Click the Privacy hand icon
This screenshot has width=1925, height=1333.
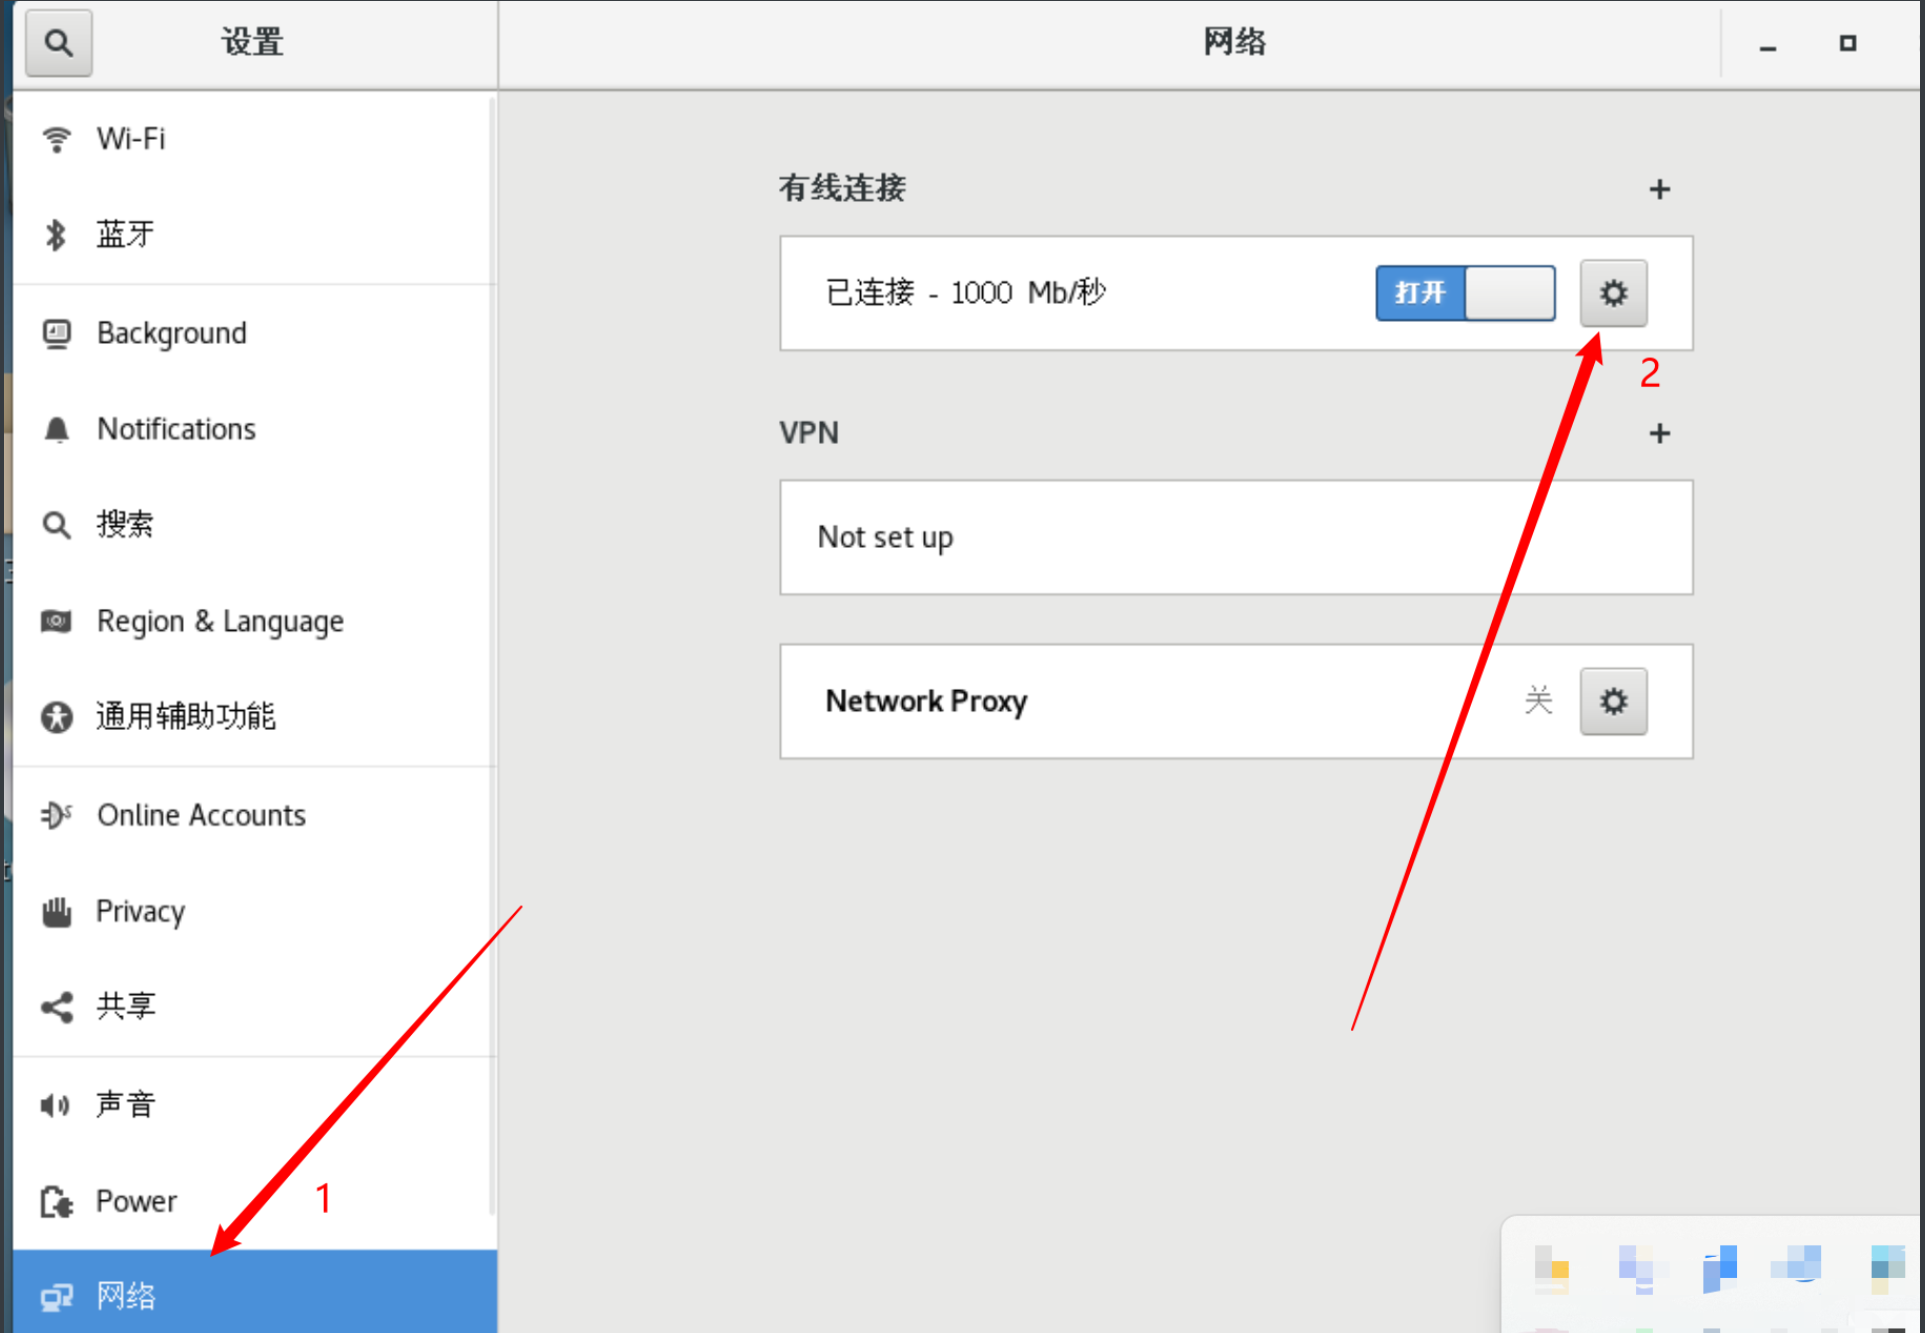(x=57, y=911)
